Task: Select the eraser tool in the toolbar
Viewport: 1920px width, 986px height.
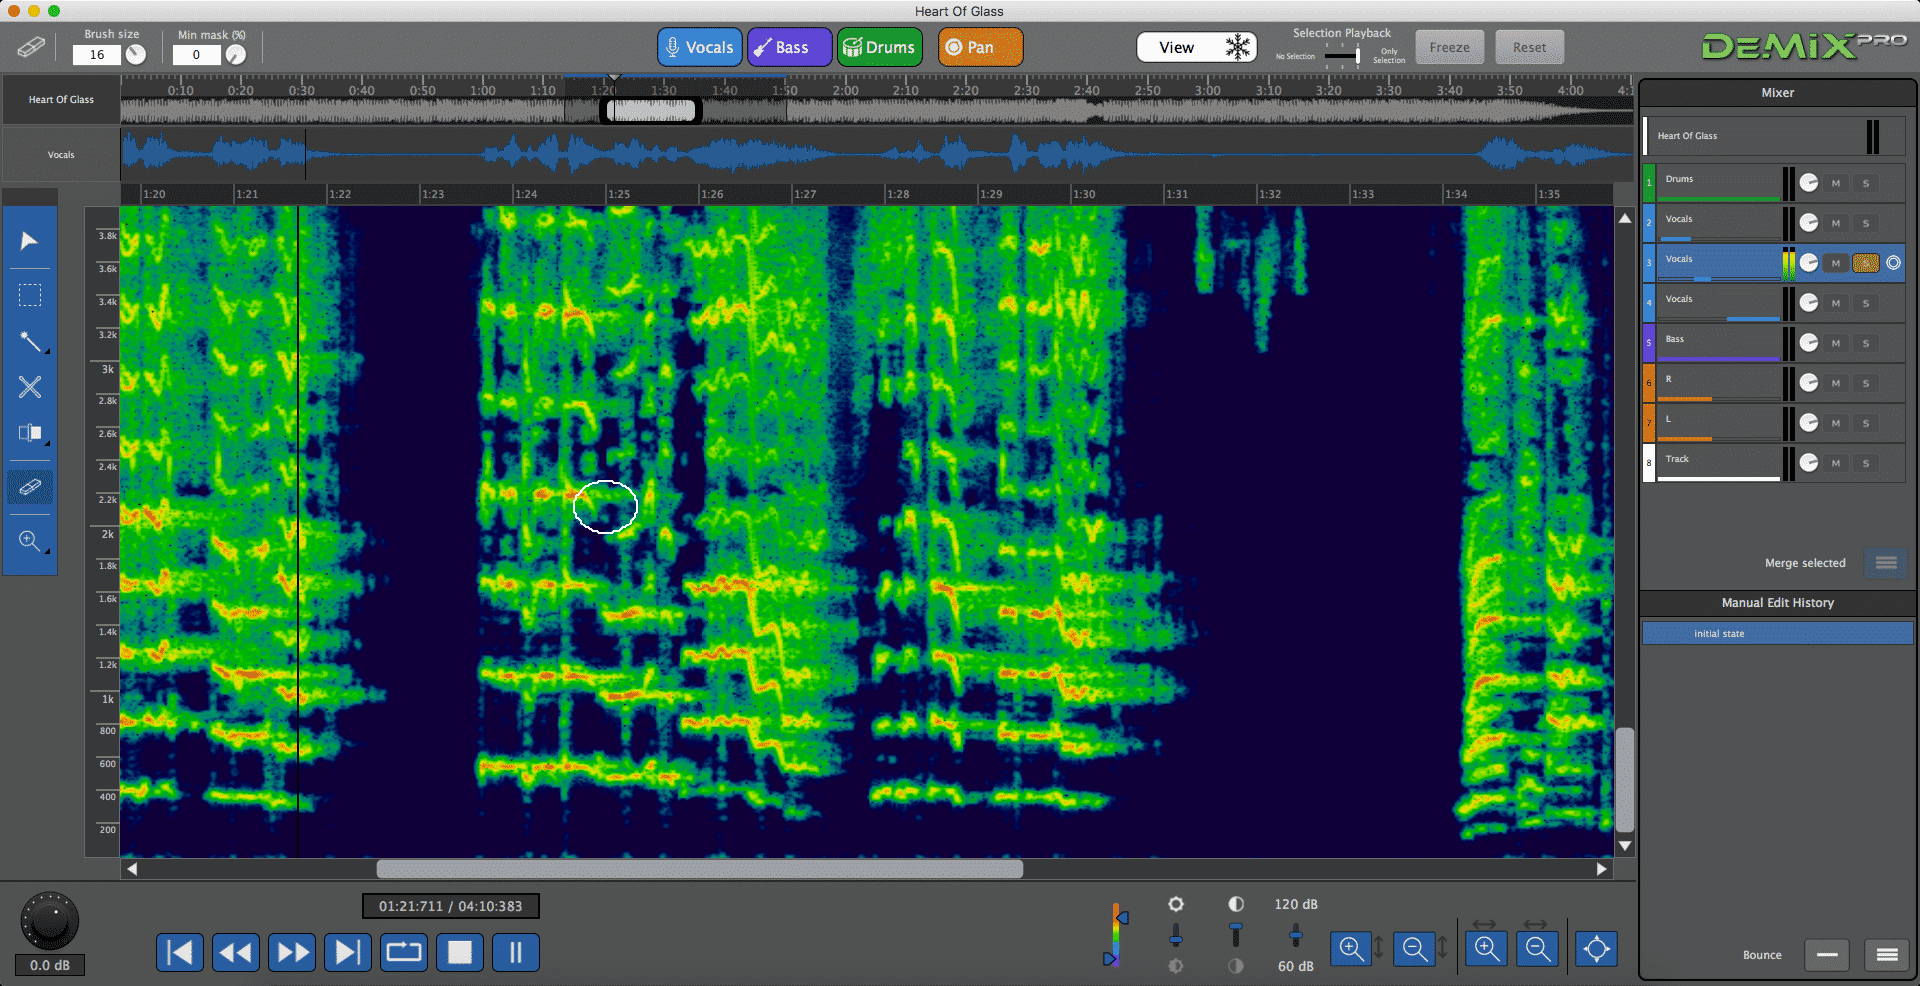Action: [x=30, y=488]
